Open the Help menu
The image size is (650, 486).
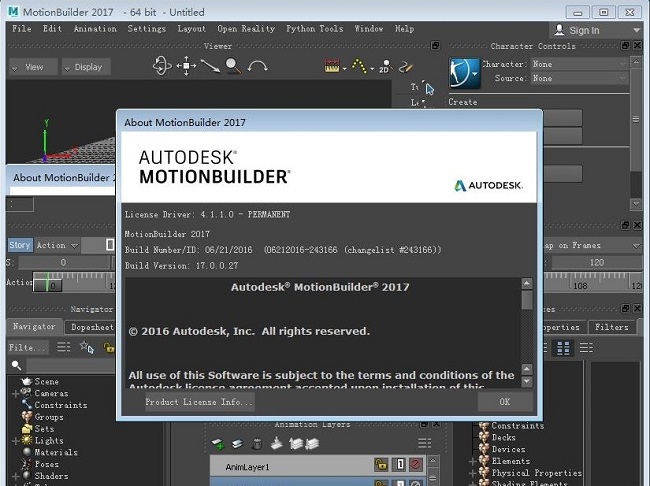[404, 29]
